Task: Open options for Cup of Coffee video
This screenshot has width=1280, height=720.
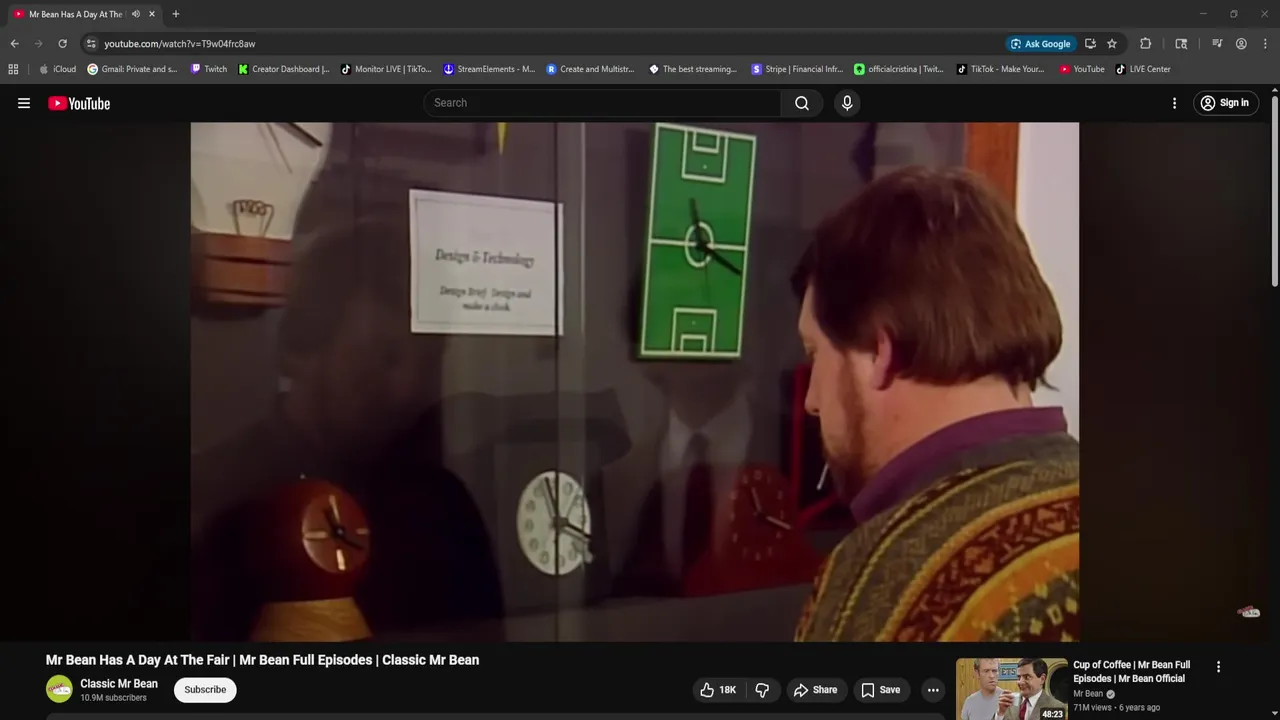Action: coord(1218,667)
